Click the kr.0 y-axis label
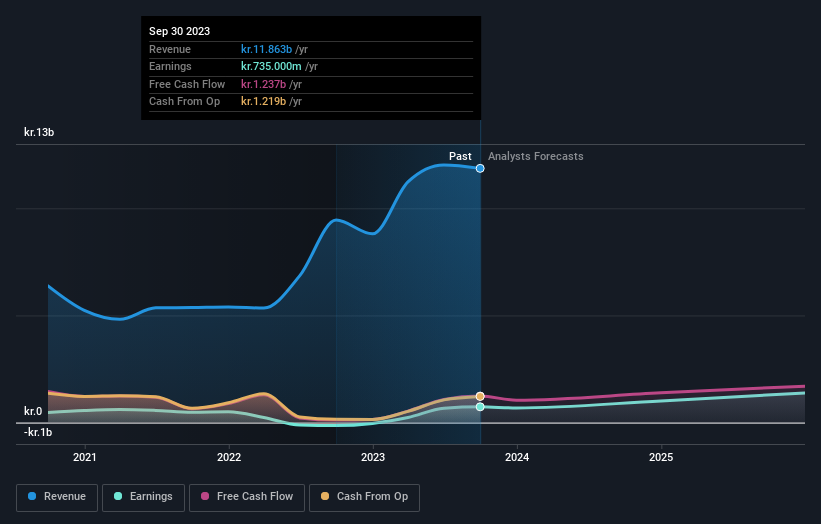The width and height of the screenshot is (821, 524). coord(33,411)
